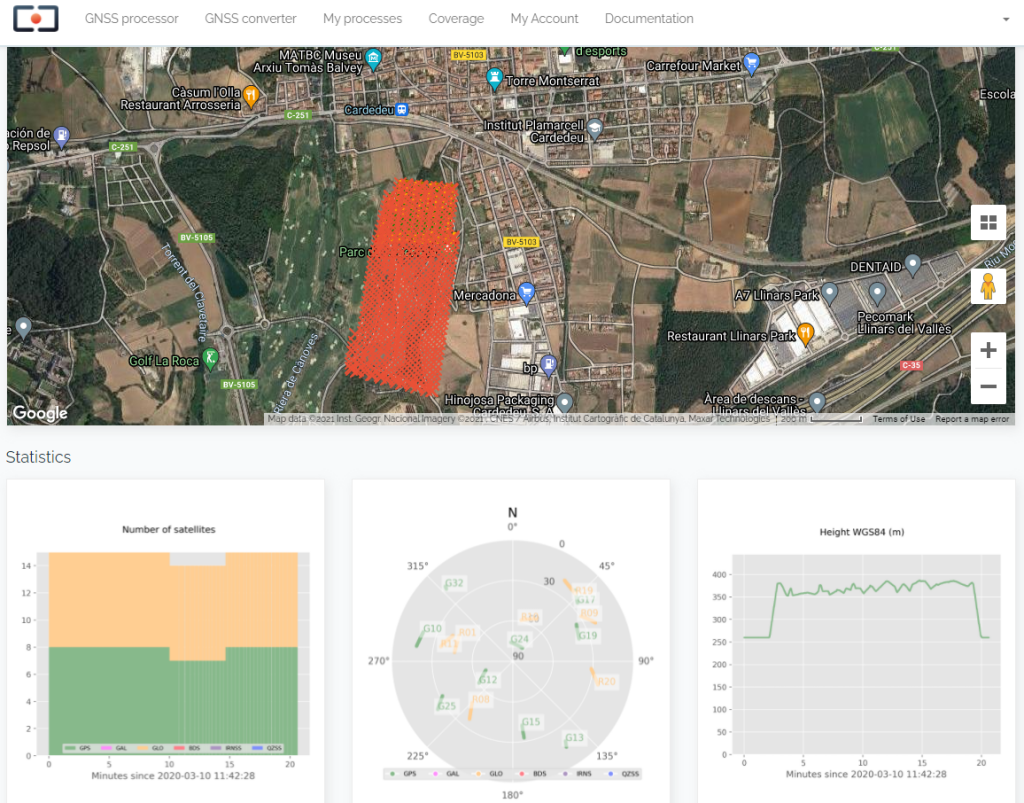The image size is (1024, 803).
Task: Zoom in on the map
Action: [x=988, y=350]
